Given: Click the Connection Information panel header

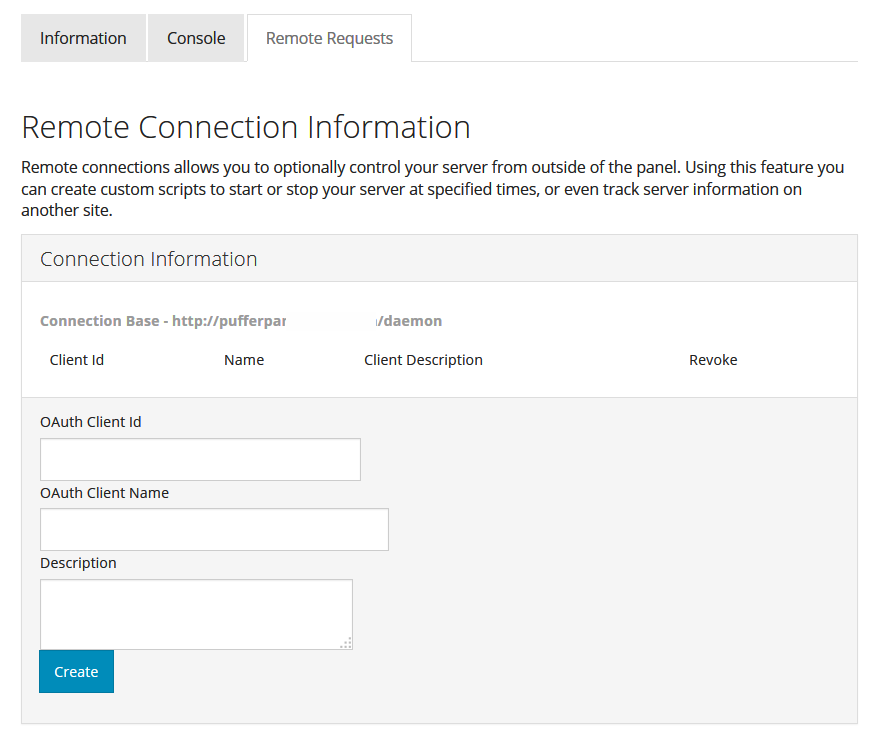Looking at the screenshot, I should pyautogui.click(x=149, y=259).
